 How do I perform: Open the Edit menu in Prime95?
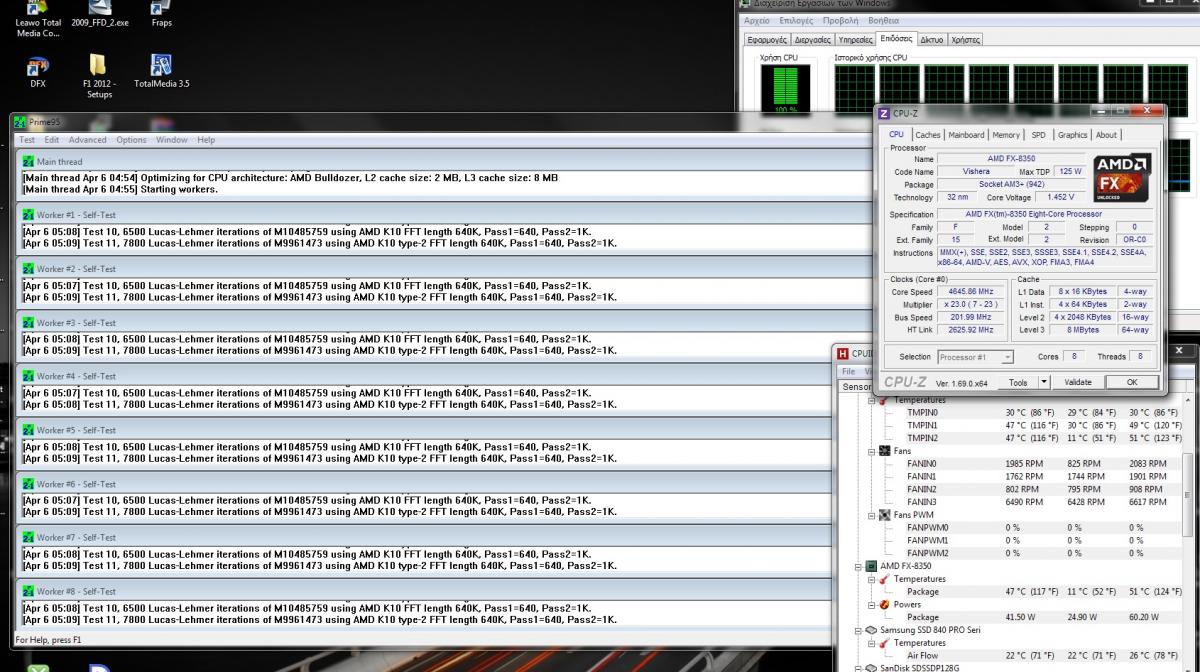pos(51,140)
